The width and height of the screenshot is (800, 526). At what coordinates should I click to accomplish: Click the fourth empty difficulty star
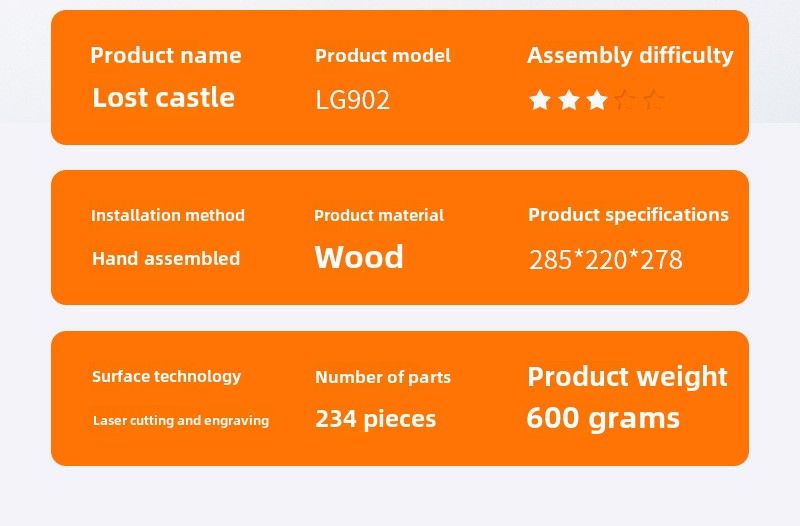coord(626,100)
